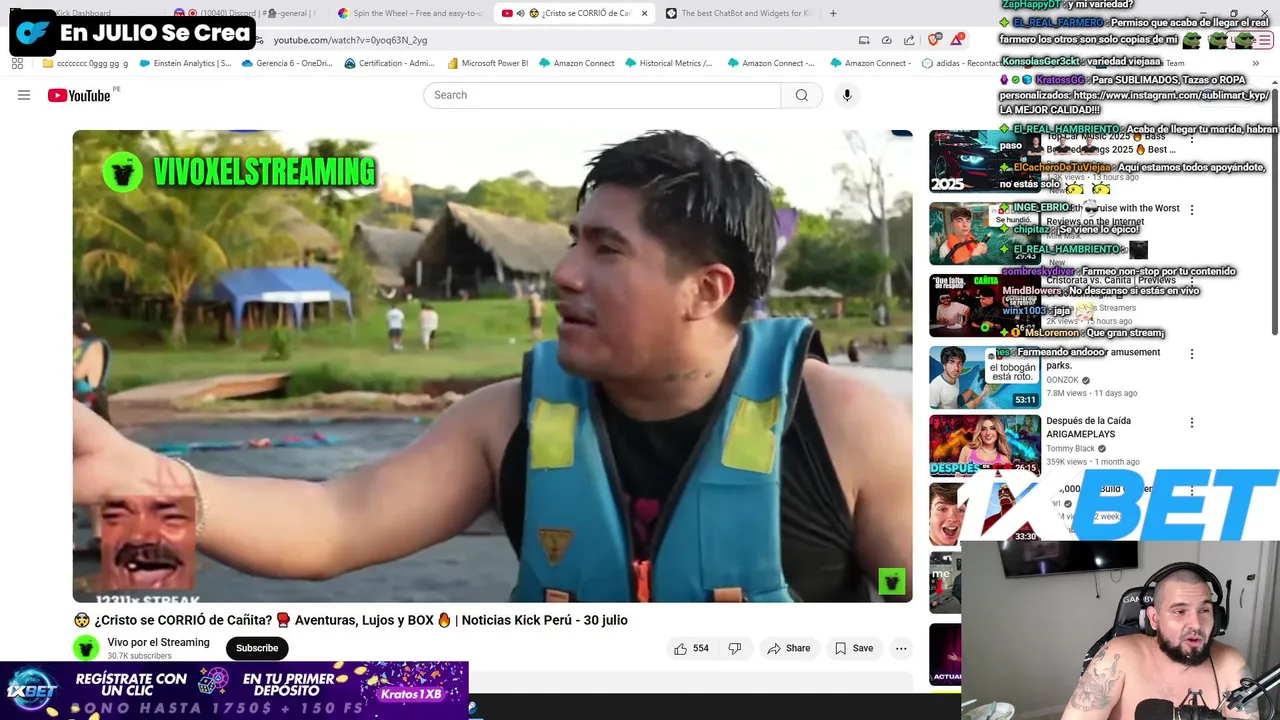The width and height of the screenshot is (1280, 720).
Task: Click the video player to pause playback
Action: click(x=492, y=366)
